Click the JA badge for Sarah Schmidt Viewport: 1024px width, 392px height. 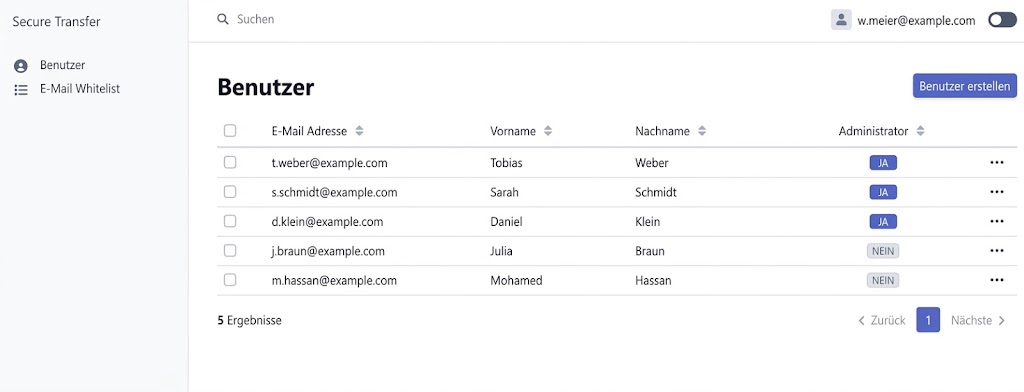(883, 192)
